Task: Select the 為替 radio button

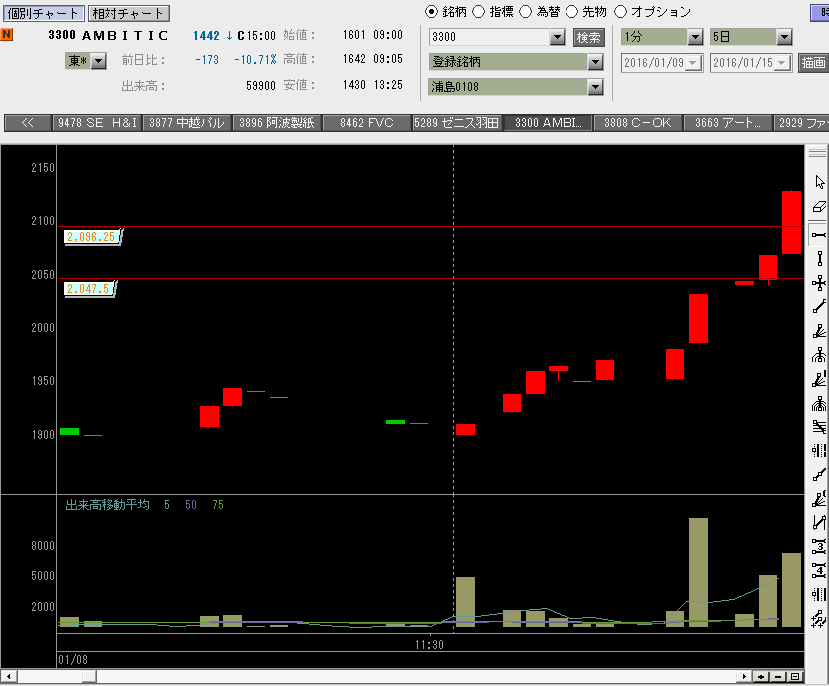Action: [525, 12]
